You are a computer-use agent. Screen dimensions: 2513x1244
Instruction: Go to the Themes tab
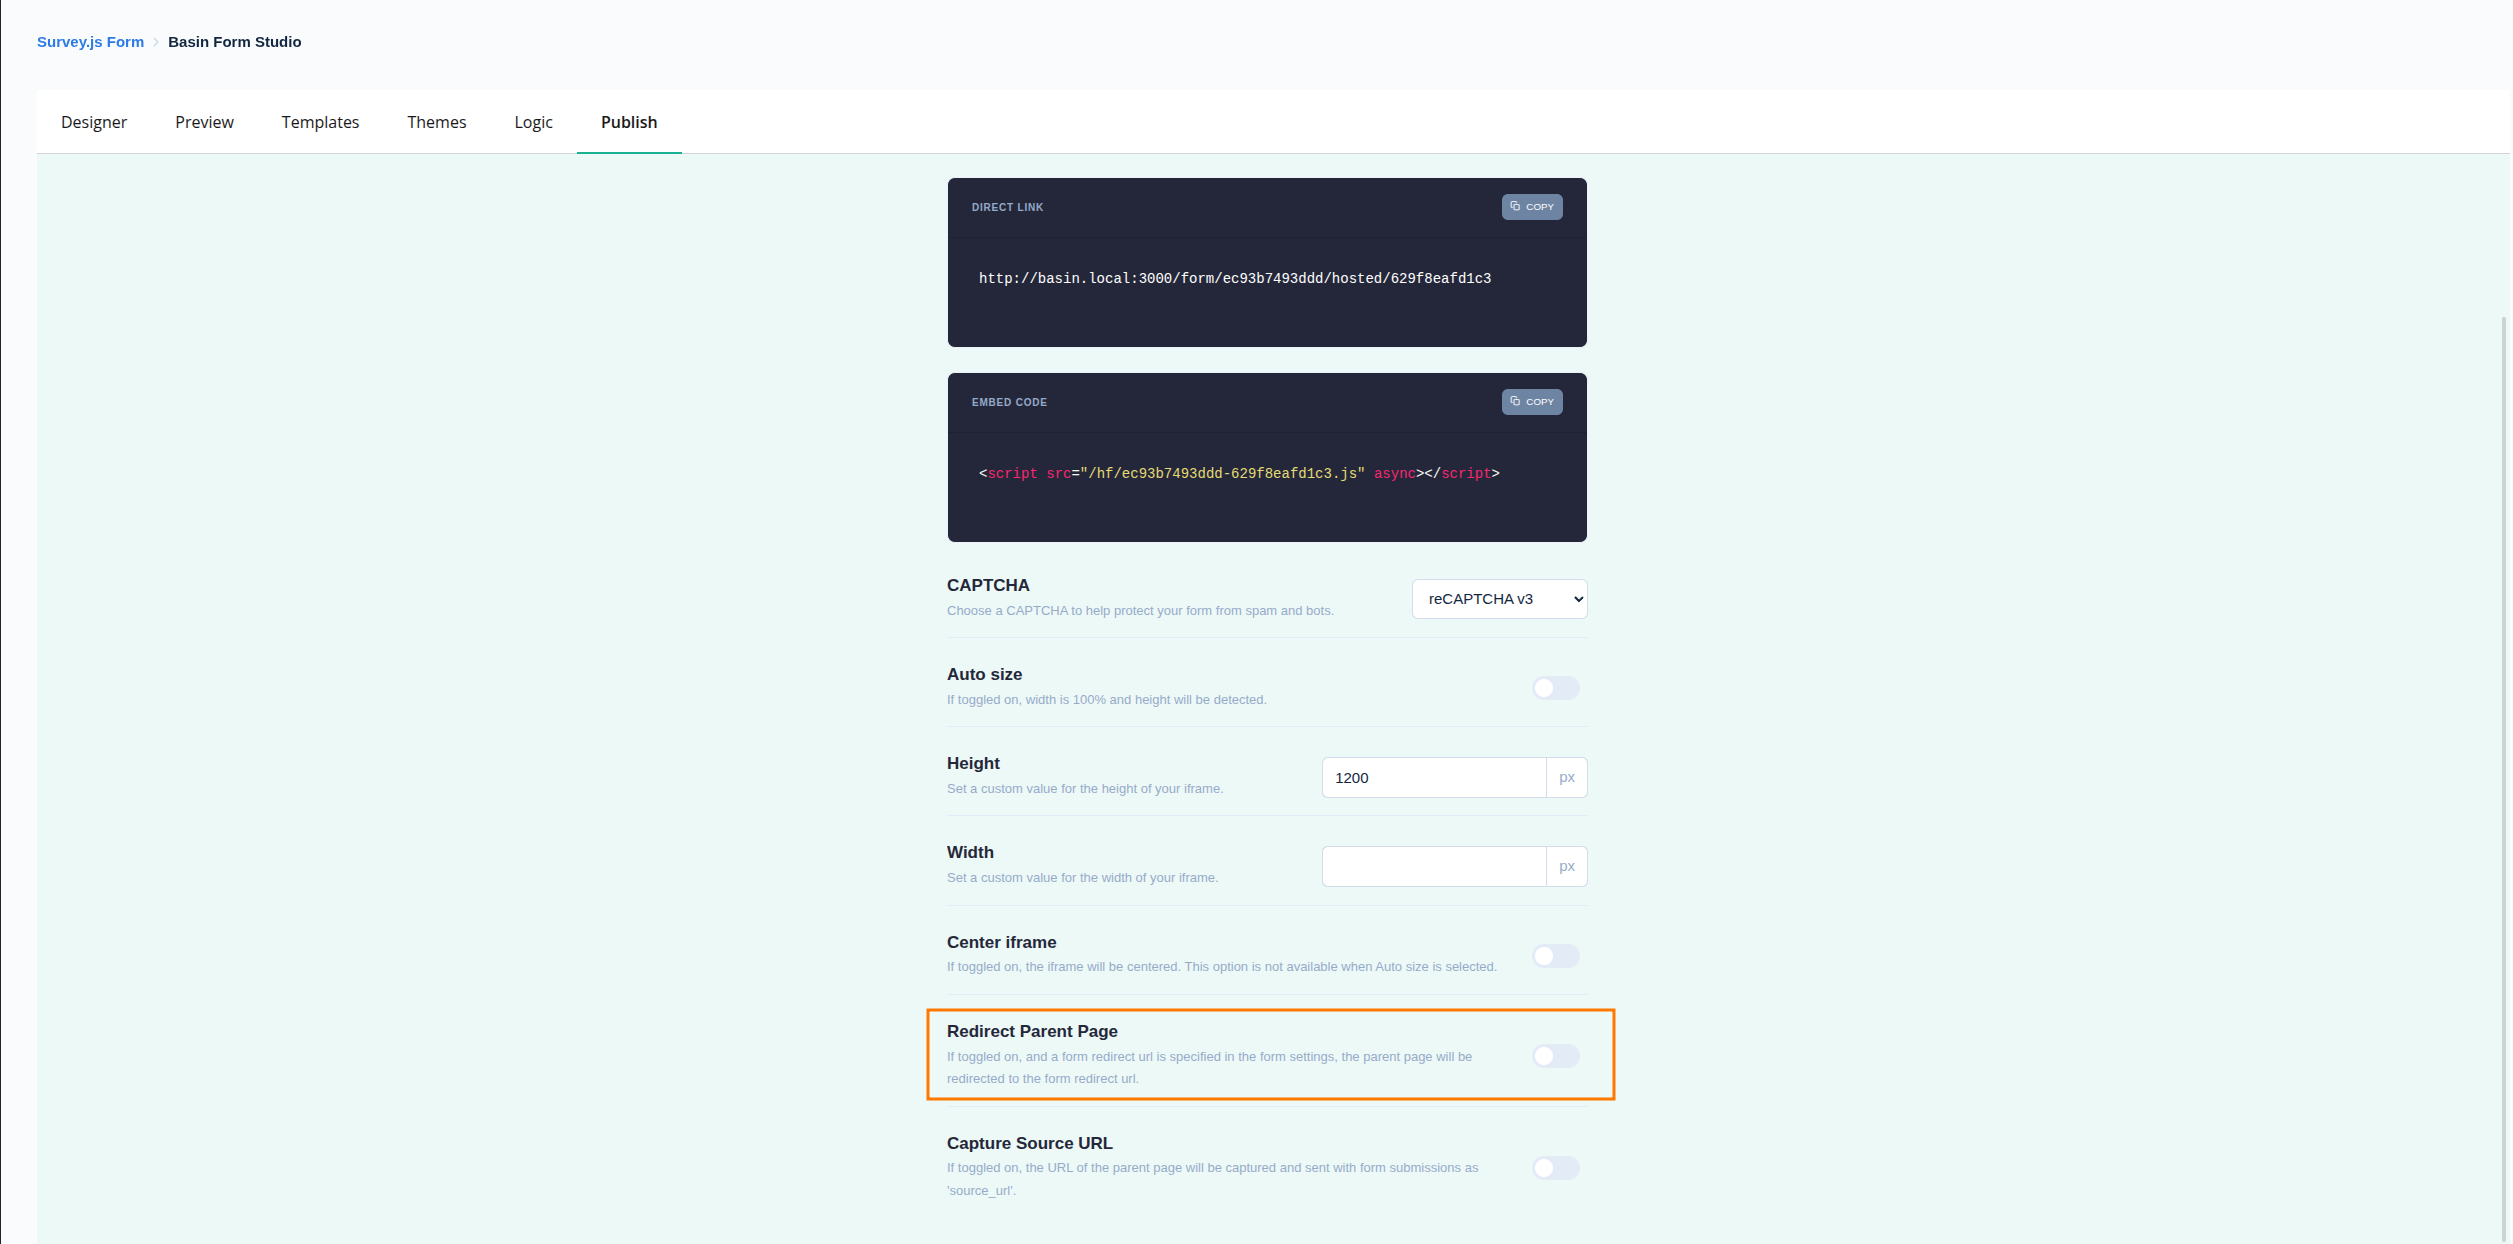pos(436,122)
